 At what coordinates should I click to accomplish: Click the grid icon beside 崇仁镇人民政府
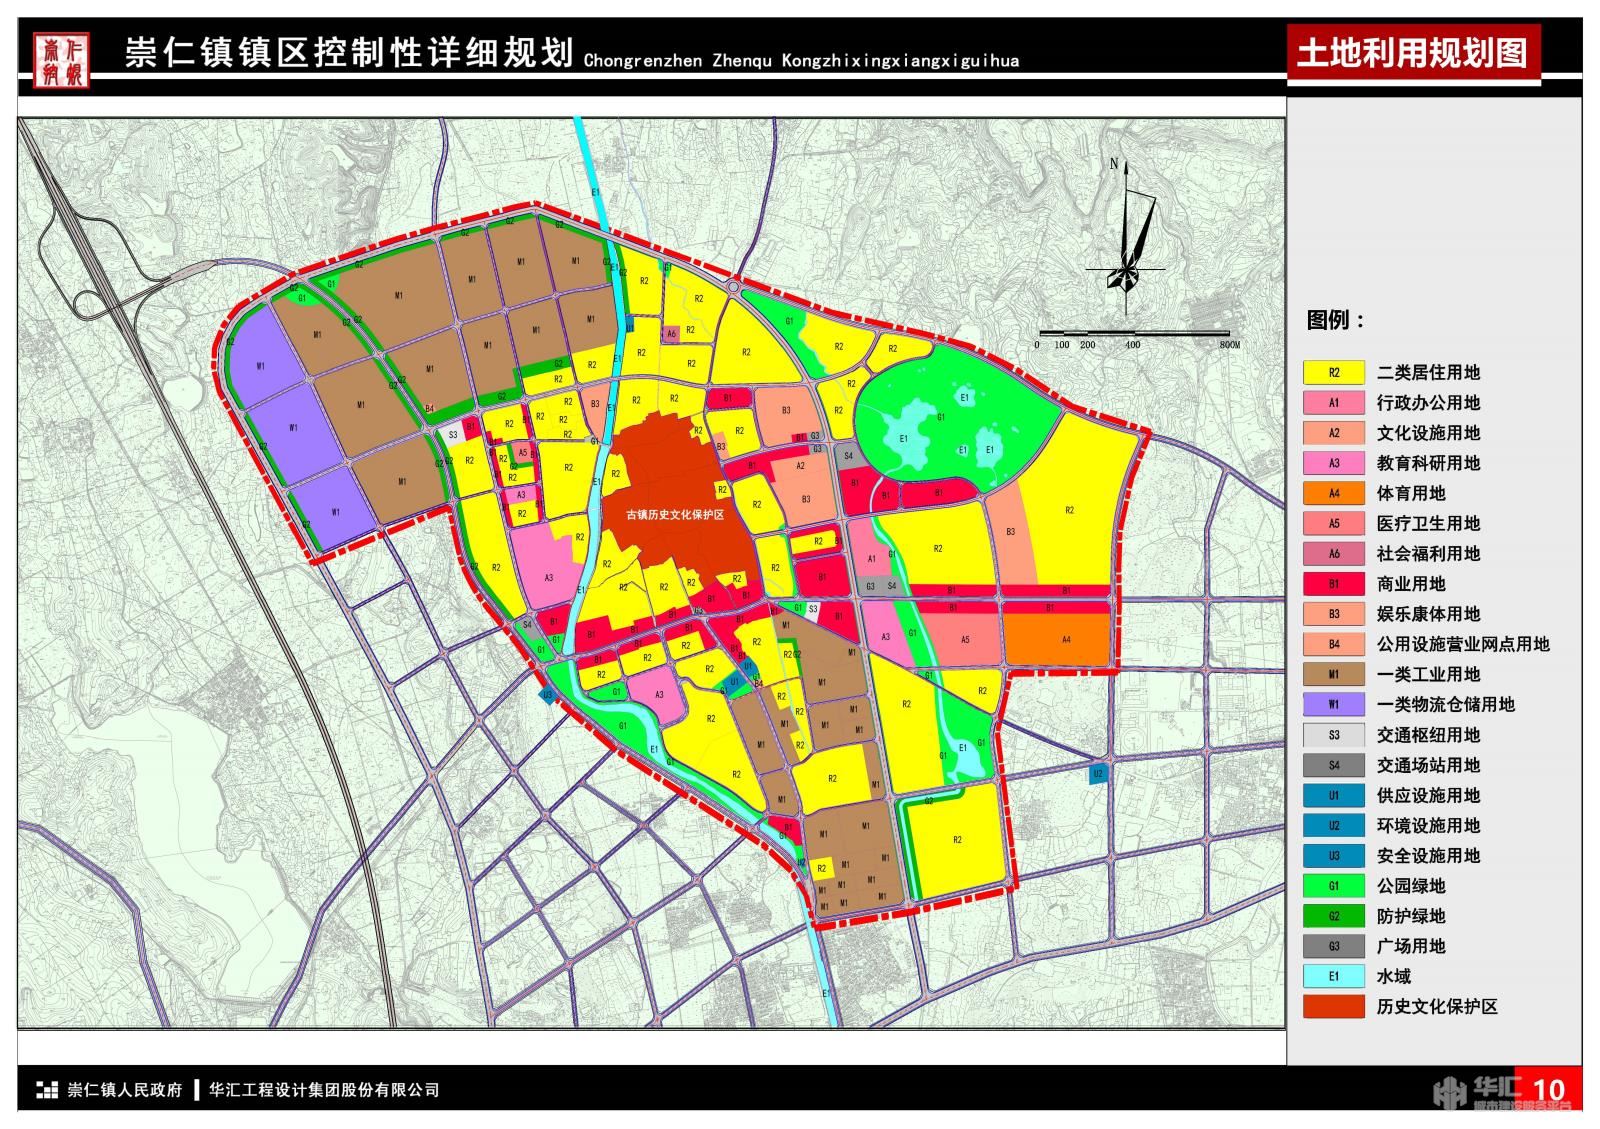point(47,1090)
